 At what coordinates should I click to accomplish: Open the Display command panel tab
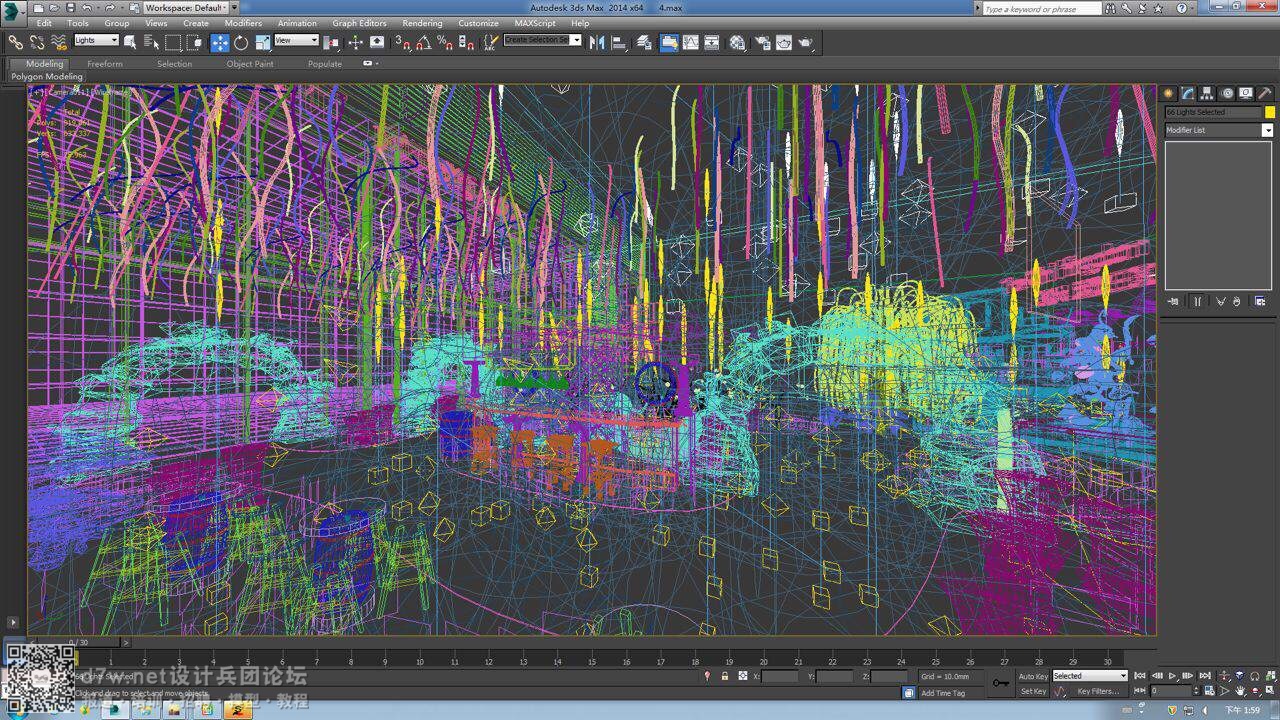tap(1246, 93)
